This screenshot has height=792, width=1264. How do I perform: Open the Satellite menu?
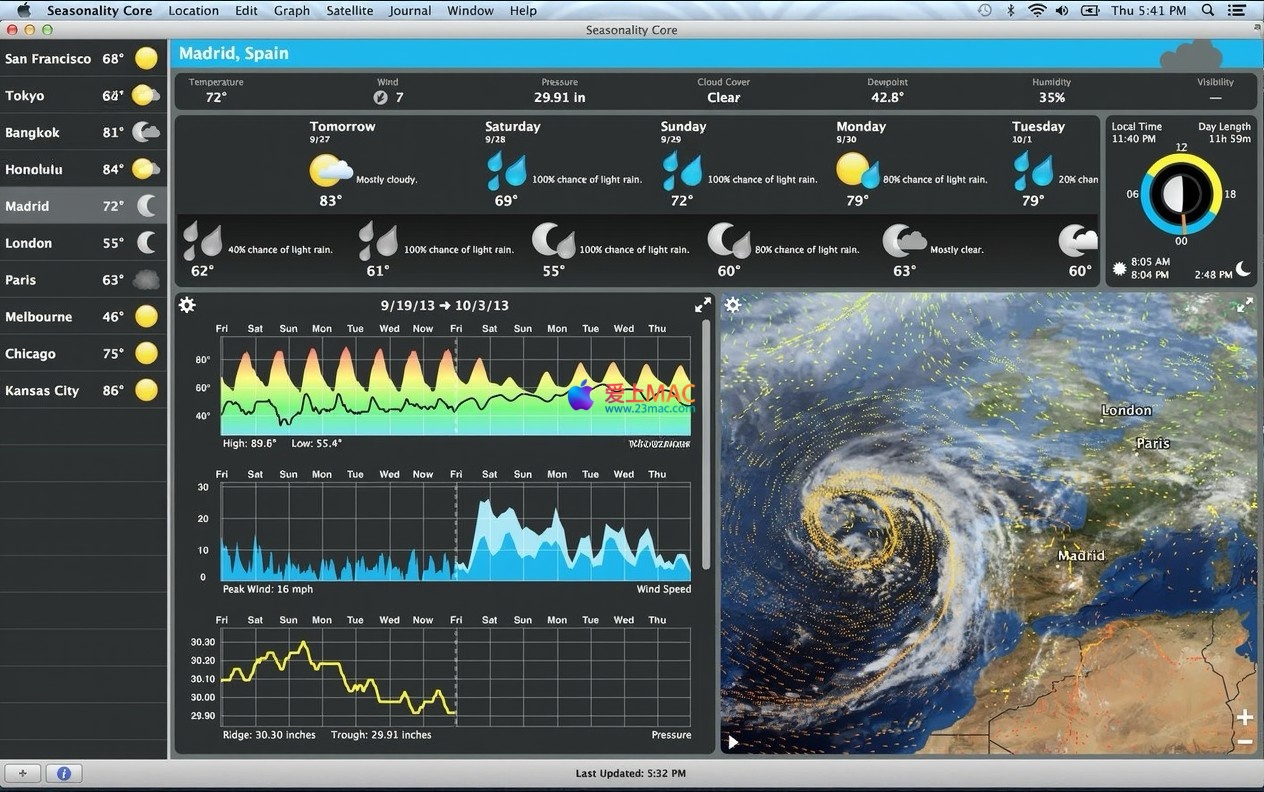click(x=349, y=10)
